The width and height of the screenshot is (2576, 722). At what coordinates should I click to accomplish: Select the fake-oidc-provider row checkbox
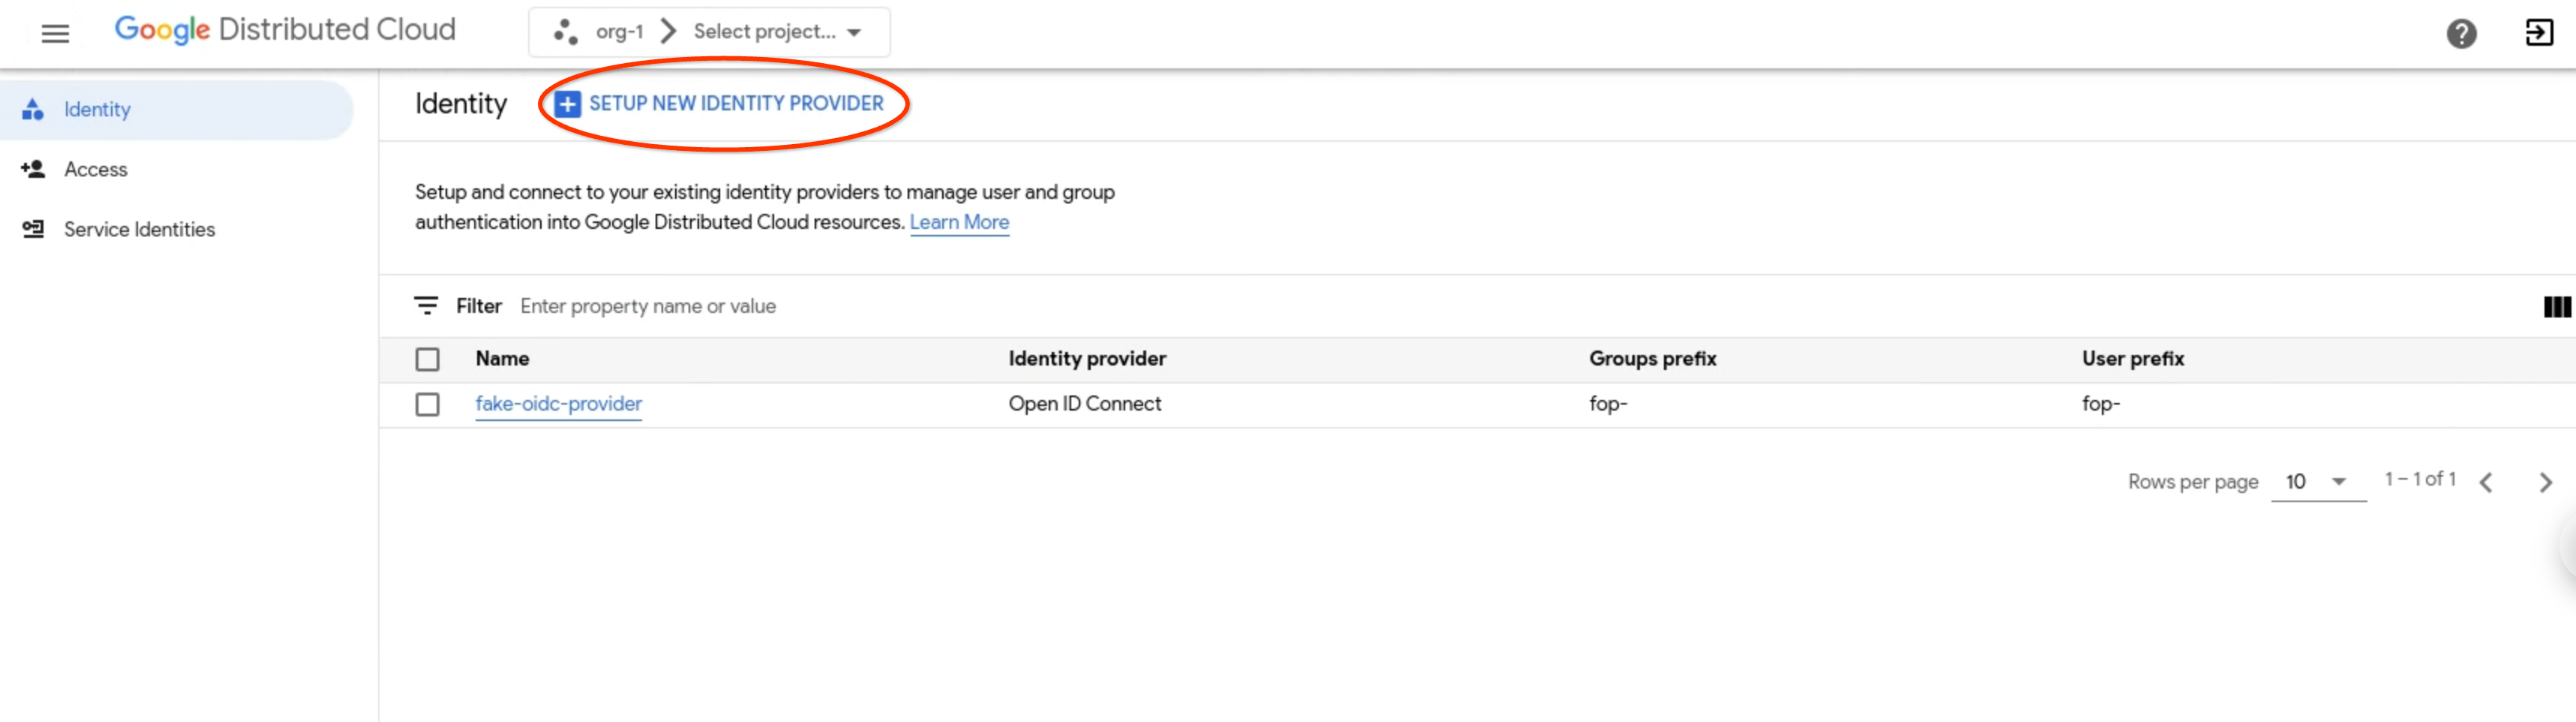click(x=427, y=404)
